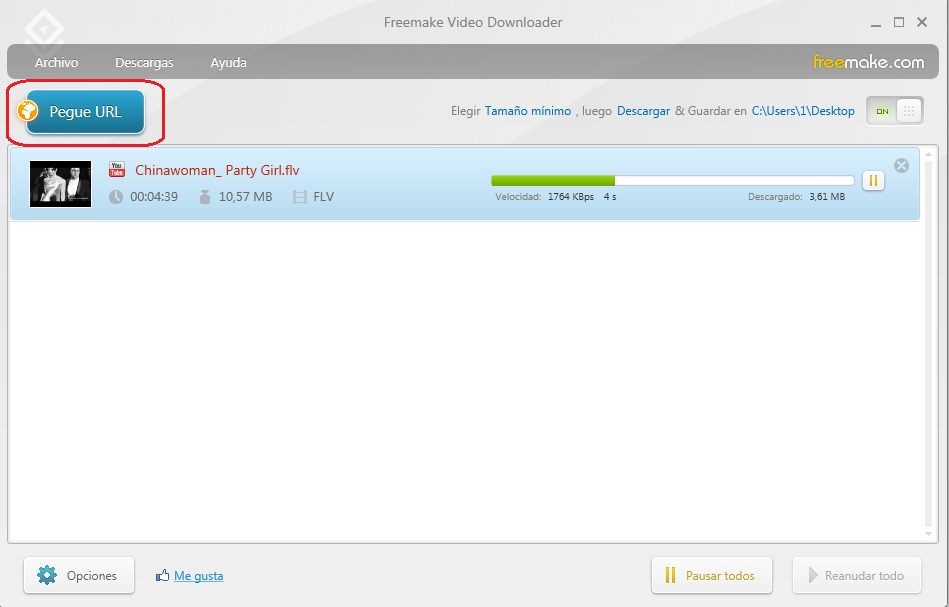Click Pausar todos button
The height and width of the screenshot is (607, 949).
(712, 575)
